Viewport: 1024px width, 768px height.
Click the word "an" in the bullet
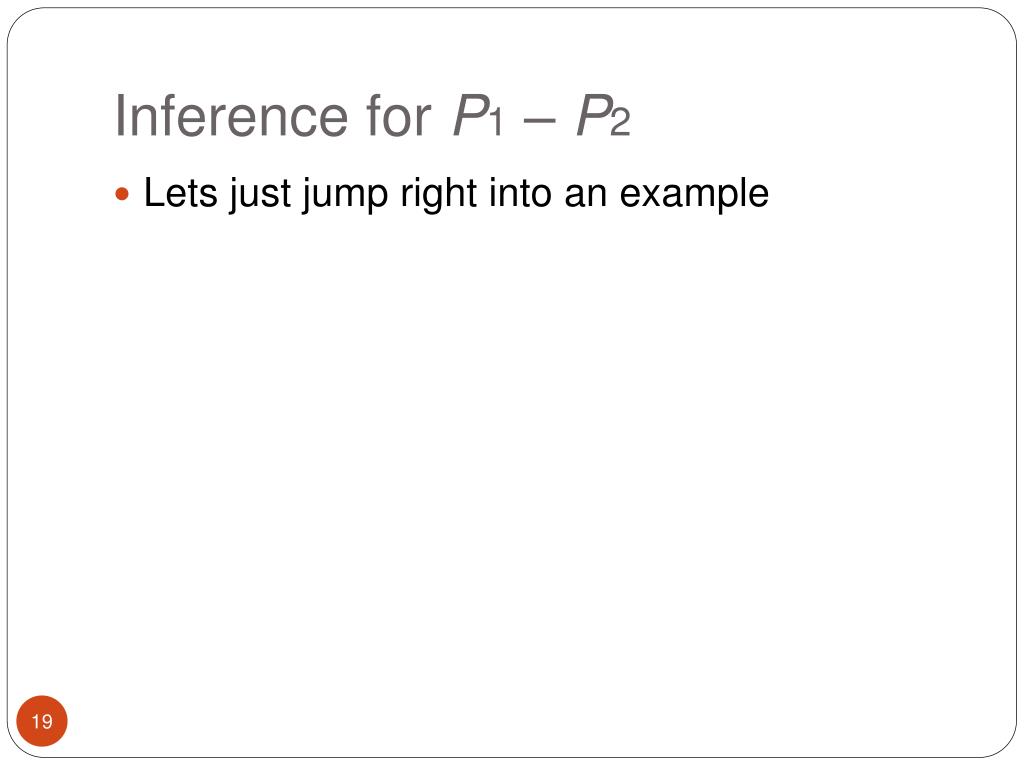pyautogui.click(x=585, y=197)
